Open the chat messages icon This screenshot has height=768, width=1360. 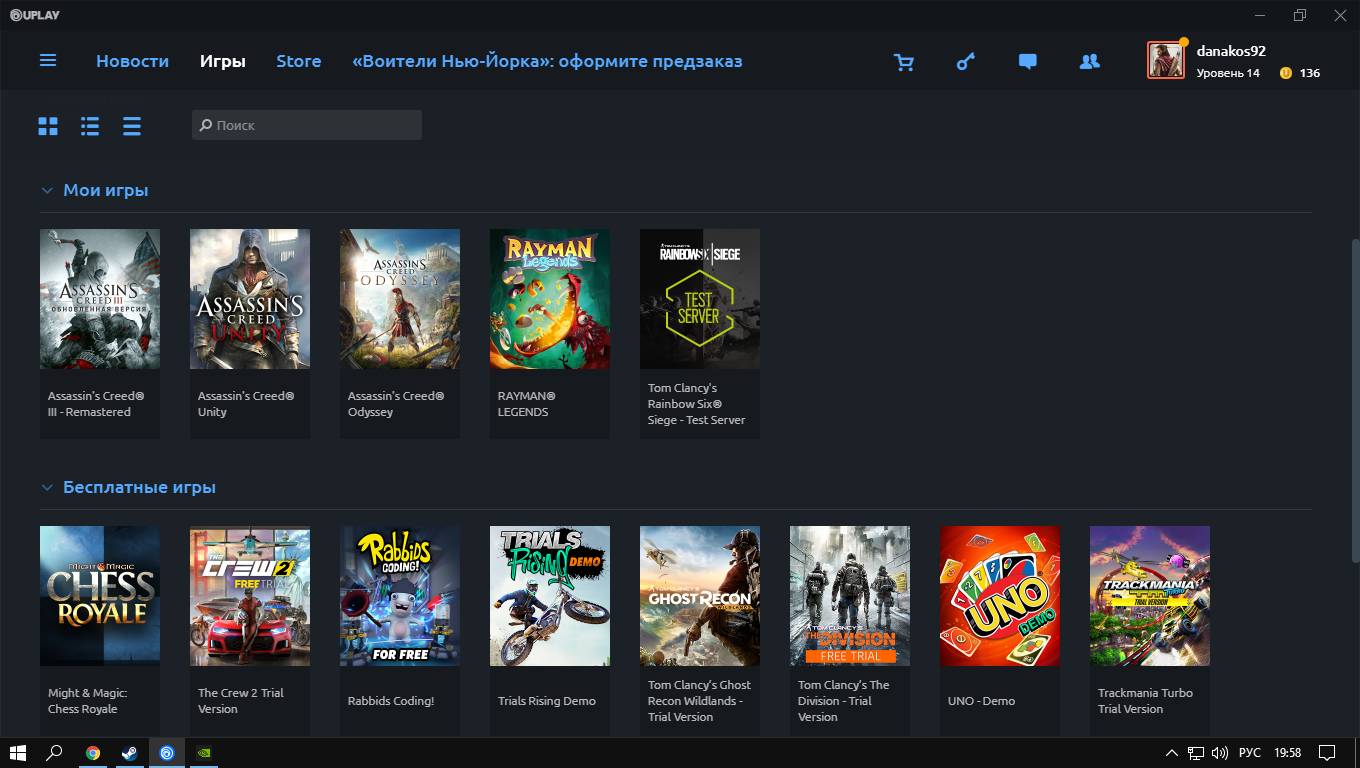pos(1027,62)
